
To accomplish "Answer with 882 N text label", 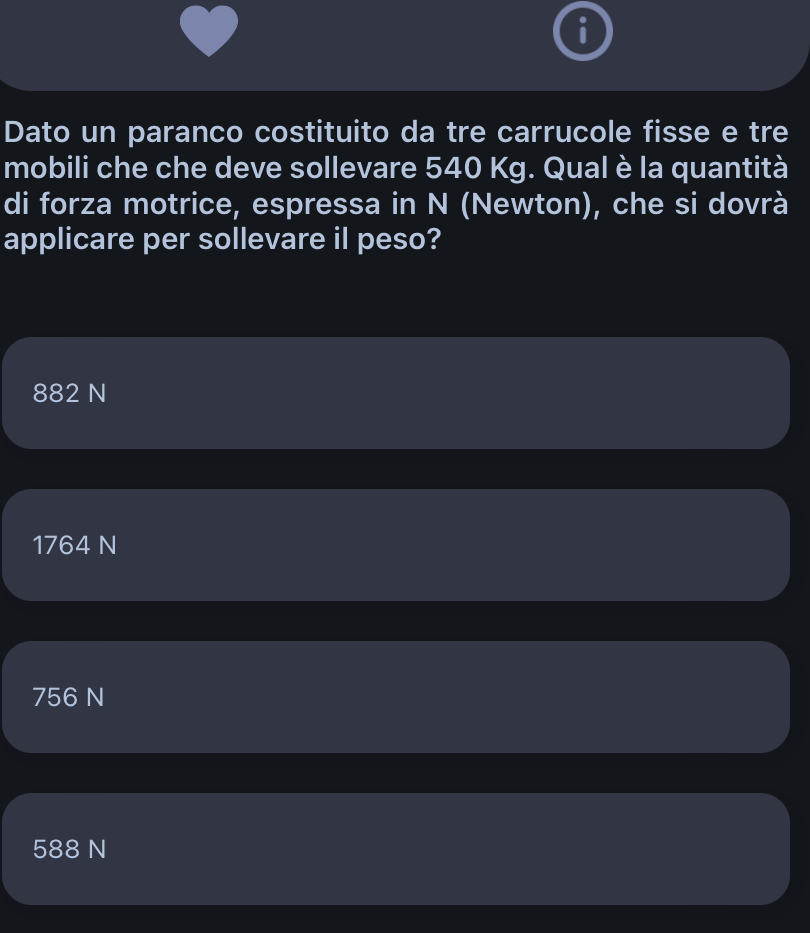I will [69, 393].
